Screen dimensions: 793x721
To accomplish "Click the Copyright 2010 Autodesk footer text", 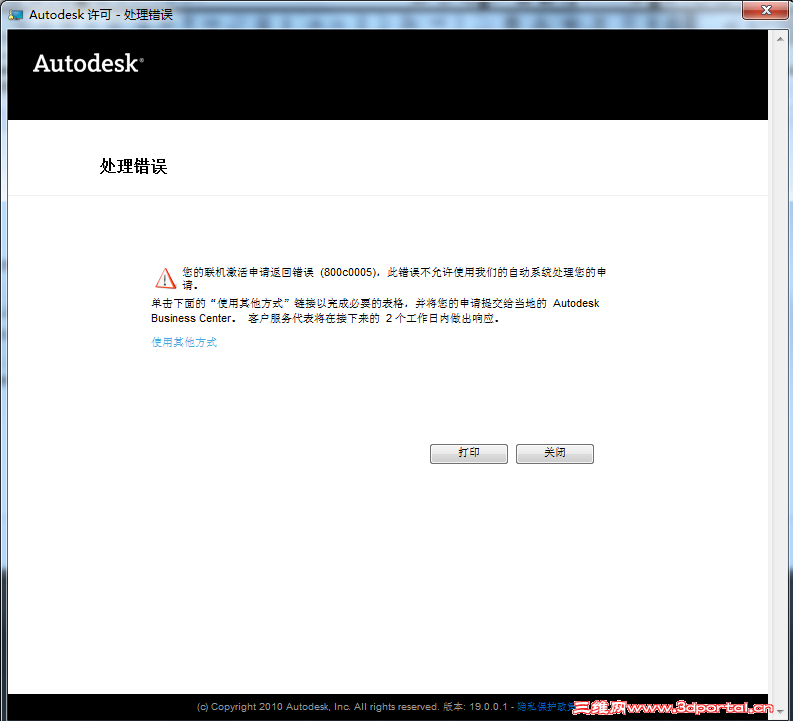I will pyautogui.click(x=317, y=707).
